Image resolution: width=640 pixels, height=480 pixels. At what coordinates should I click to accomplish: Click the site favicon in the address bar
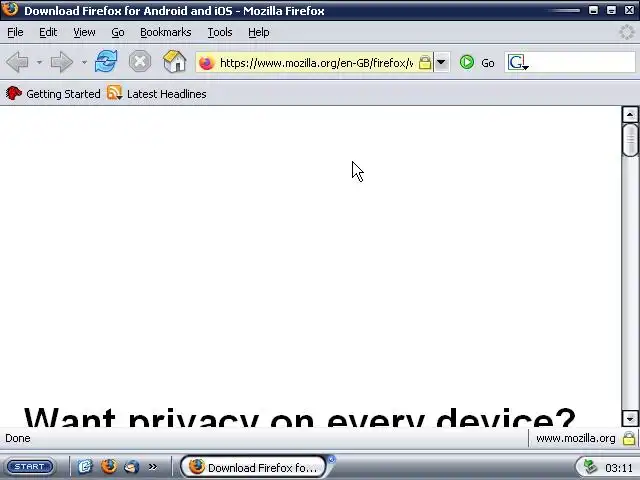click(x=207, y=63)
